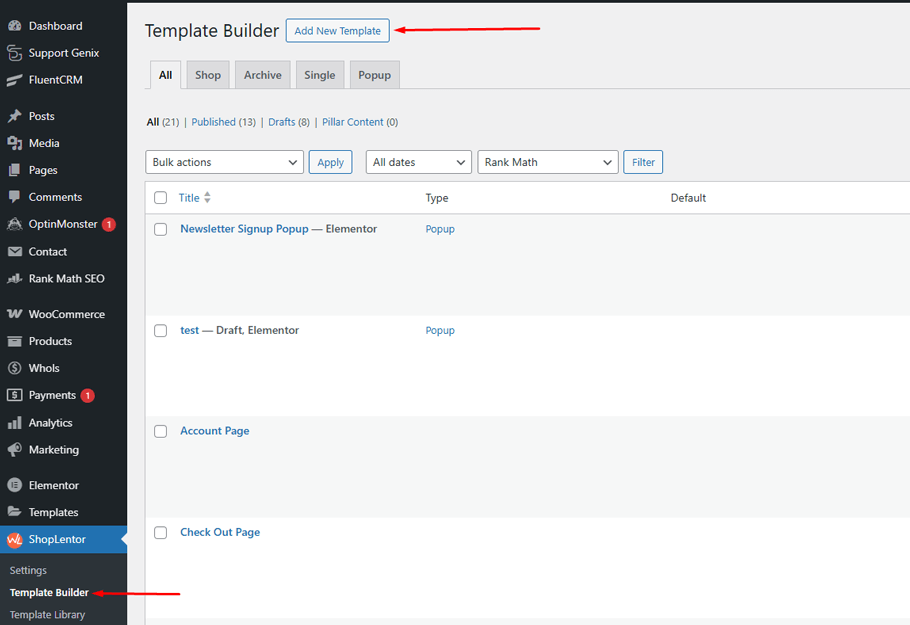The height and width of the screenshot is (625, 910).
Task: Switch to the Shop tab
Action: [208, 75]
